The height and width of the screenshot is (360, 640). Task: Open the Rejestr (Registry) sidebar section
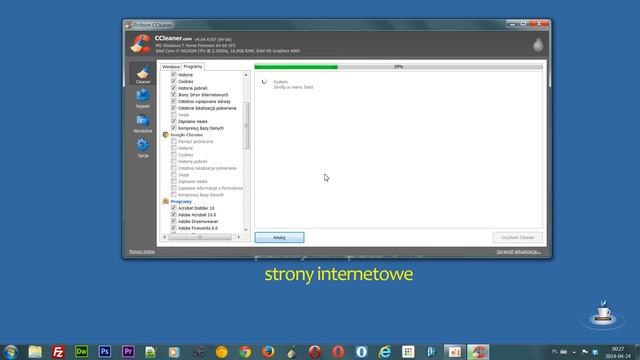(x=143, y=98)
